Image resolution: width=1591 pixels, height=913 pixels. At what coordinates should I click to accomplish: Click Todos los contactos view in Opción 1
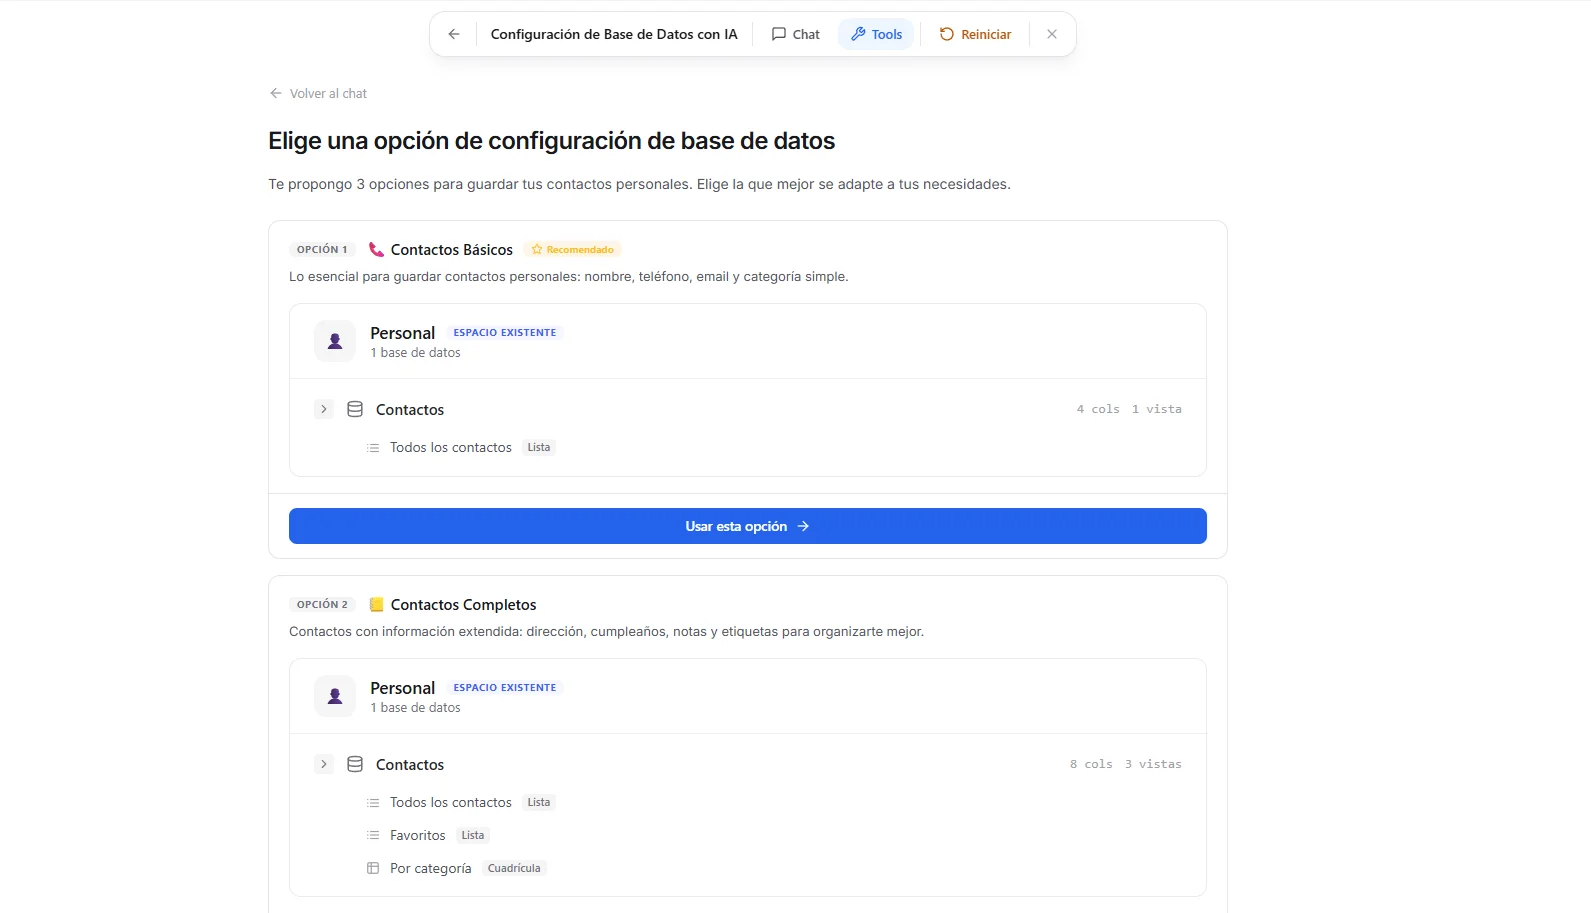pos(451,448)
